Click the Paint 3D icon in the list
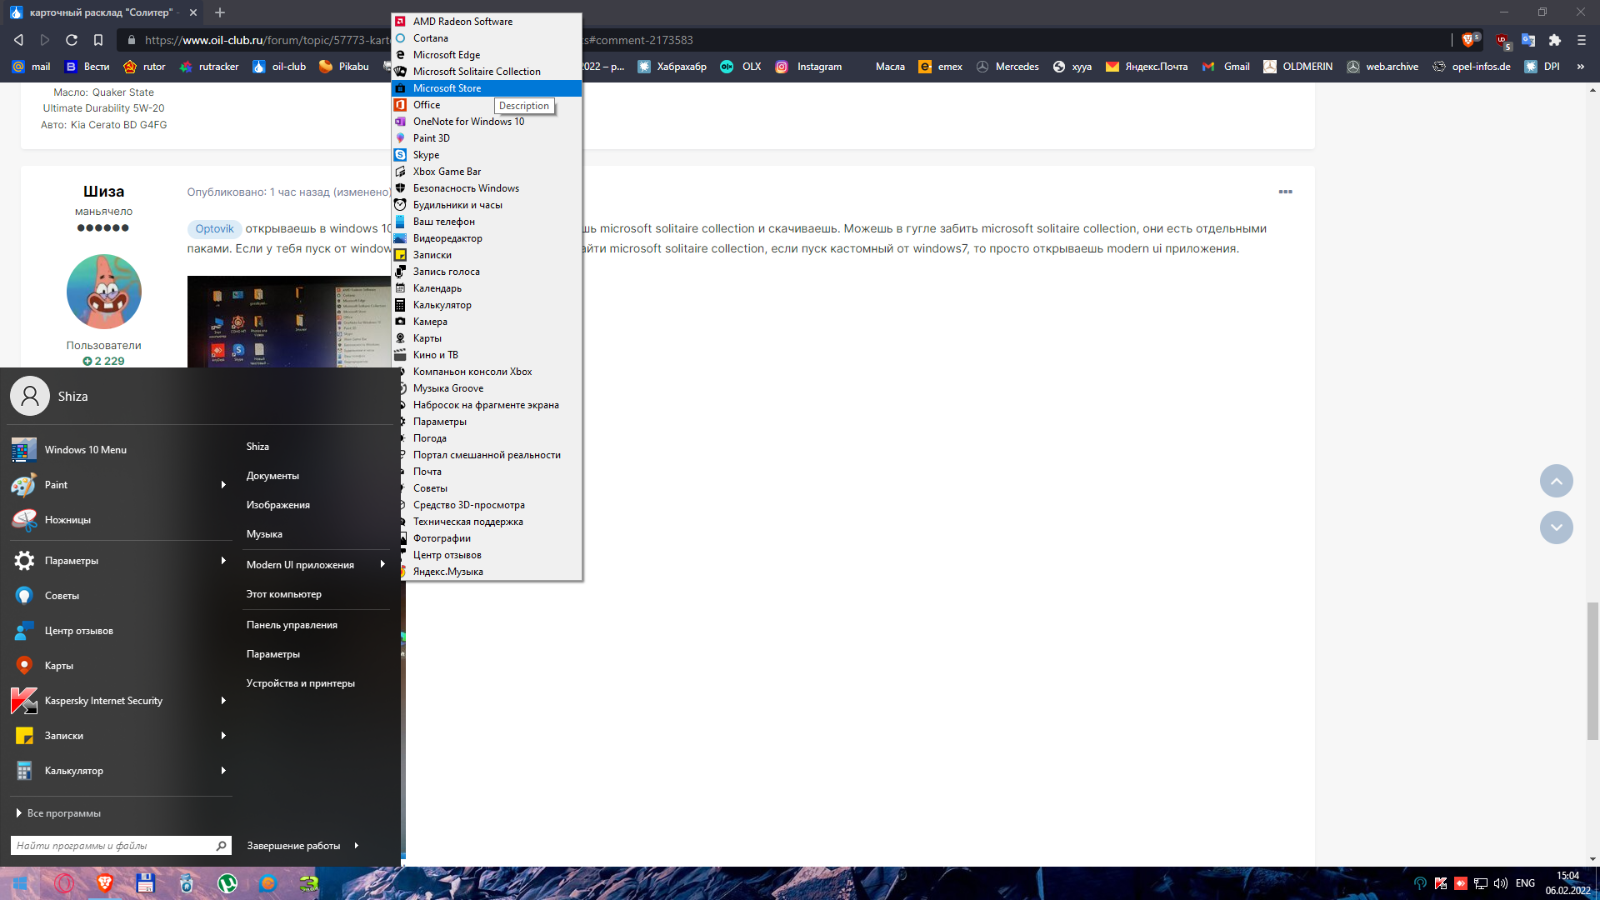1600x900 pixels. point(400,138)
